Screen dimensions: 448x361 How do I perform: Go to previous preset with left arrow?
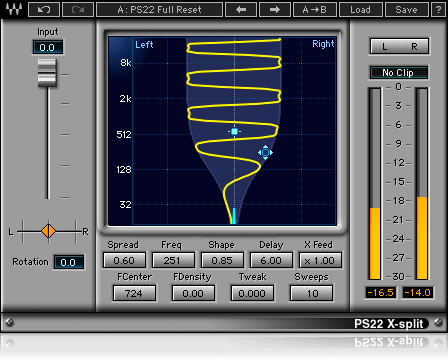[x=241, y=9]
